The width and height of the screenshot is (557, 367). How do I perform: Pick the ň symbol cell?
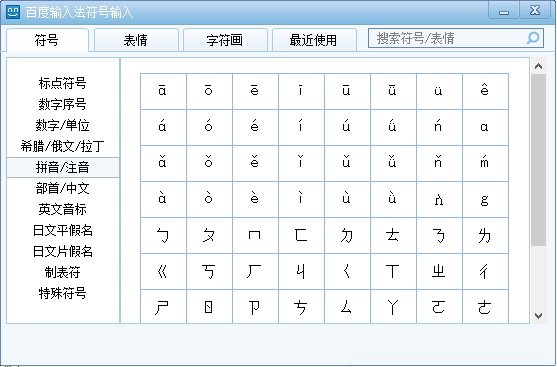click(x=439, y=163)
